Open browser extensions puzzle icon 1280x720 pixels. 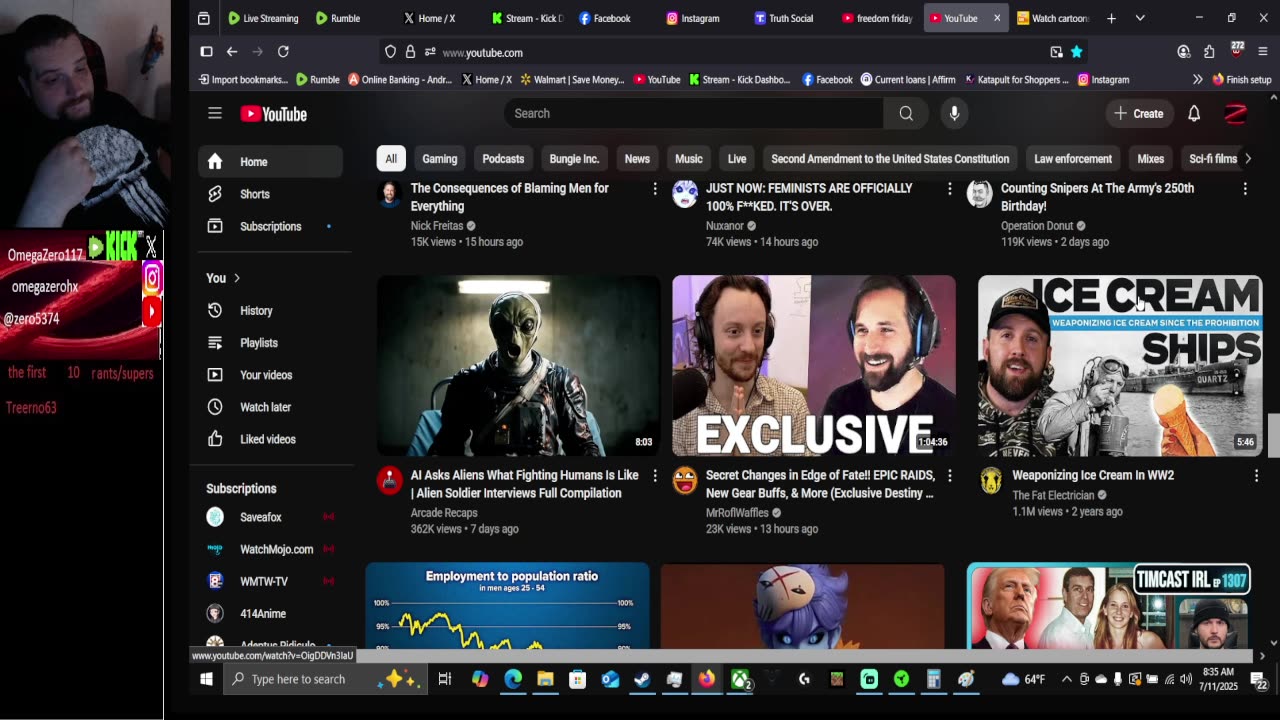1209,52
